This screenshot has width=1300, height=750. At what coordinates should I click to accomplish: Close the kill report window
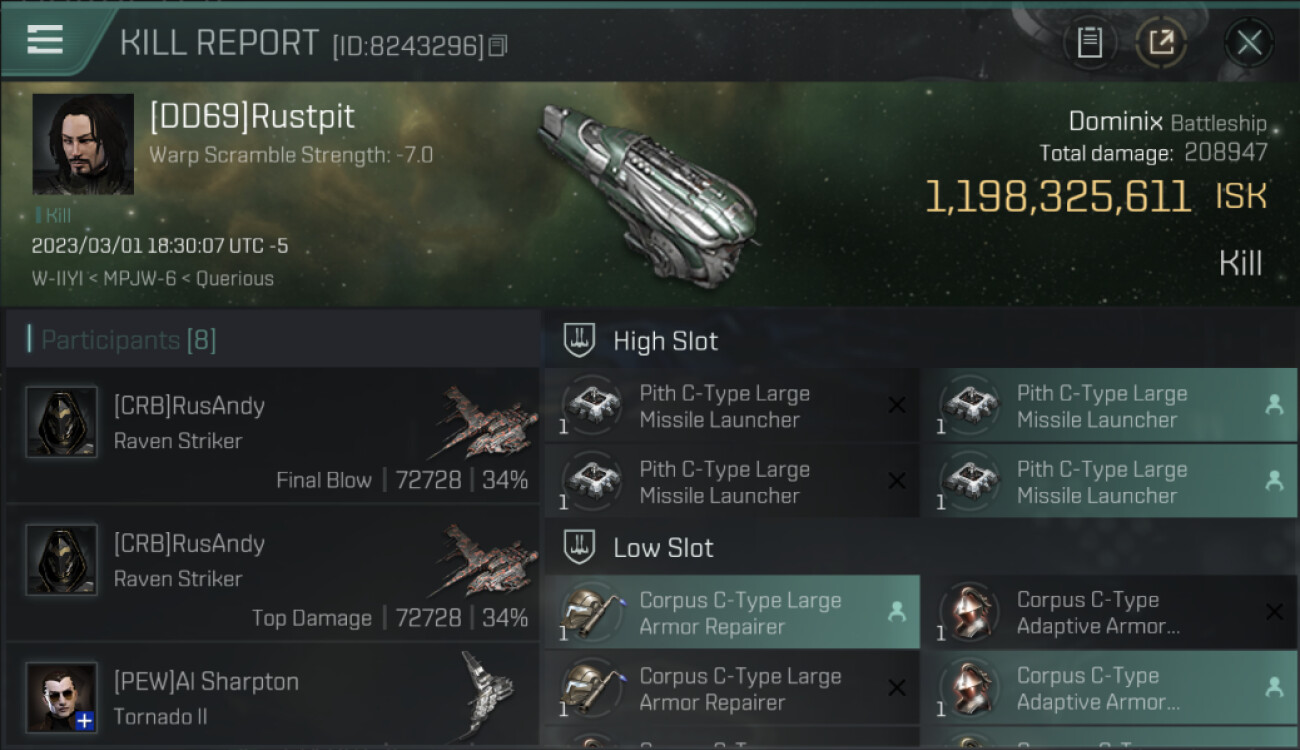pyautogui.click(x=1249, y=43)
